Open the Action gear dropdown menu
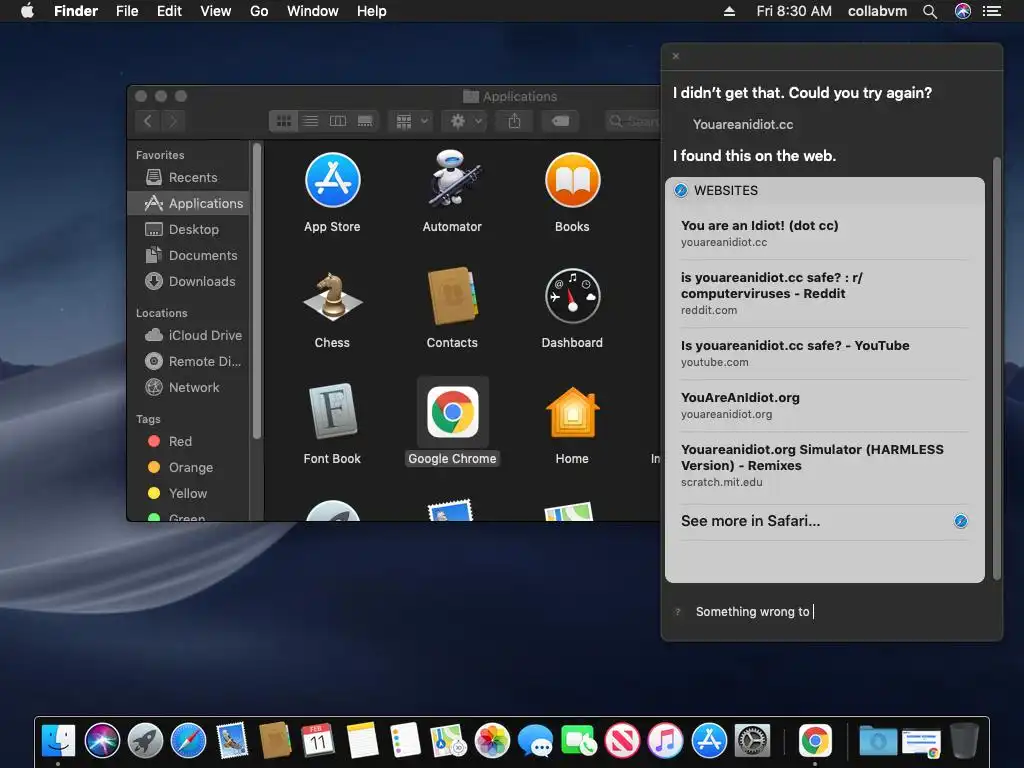This screenshot has height=768, width=1024. coord(464,121)
